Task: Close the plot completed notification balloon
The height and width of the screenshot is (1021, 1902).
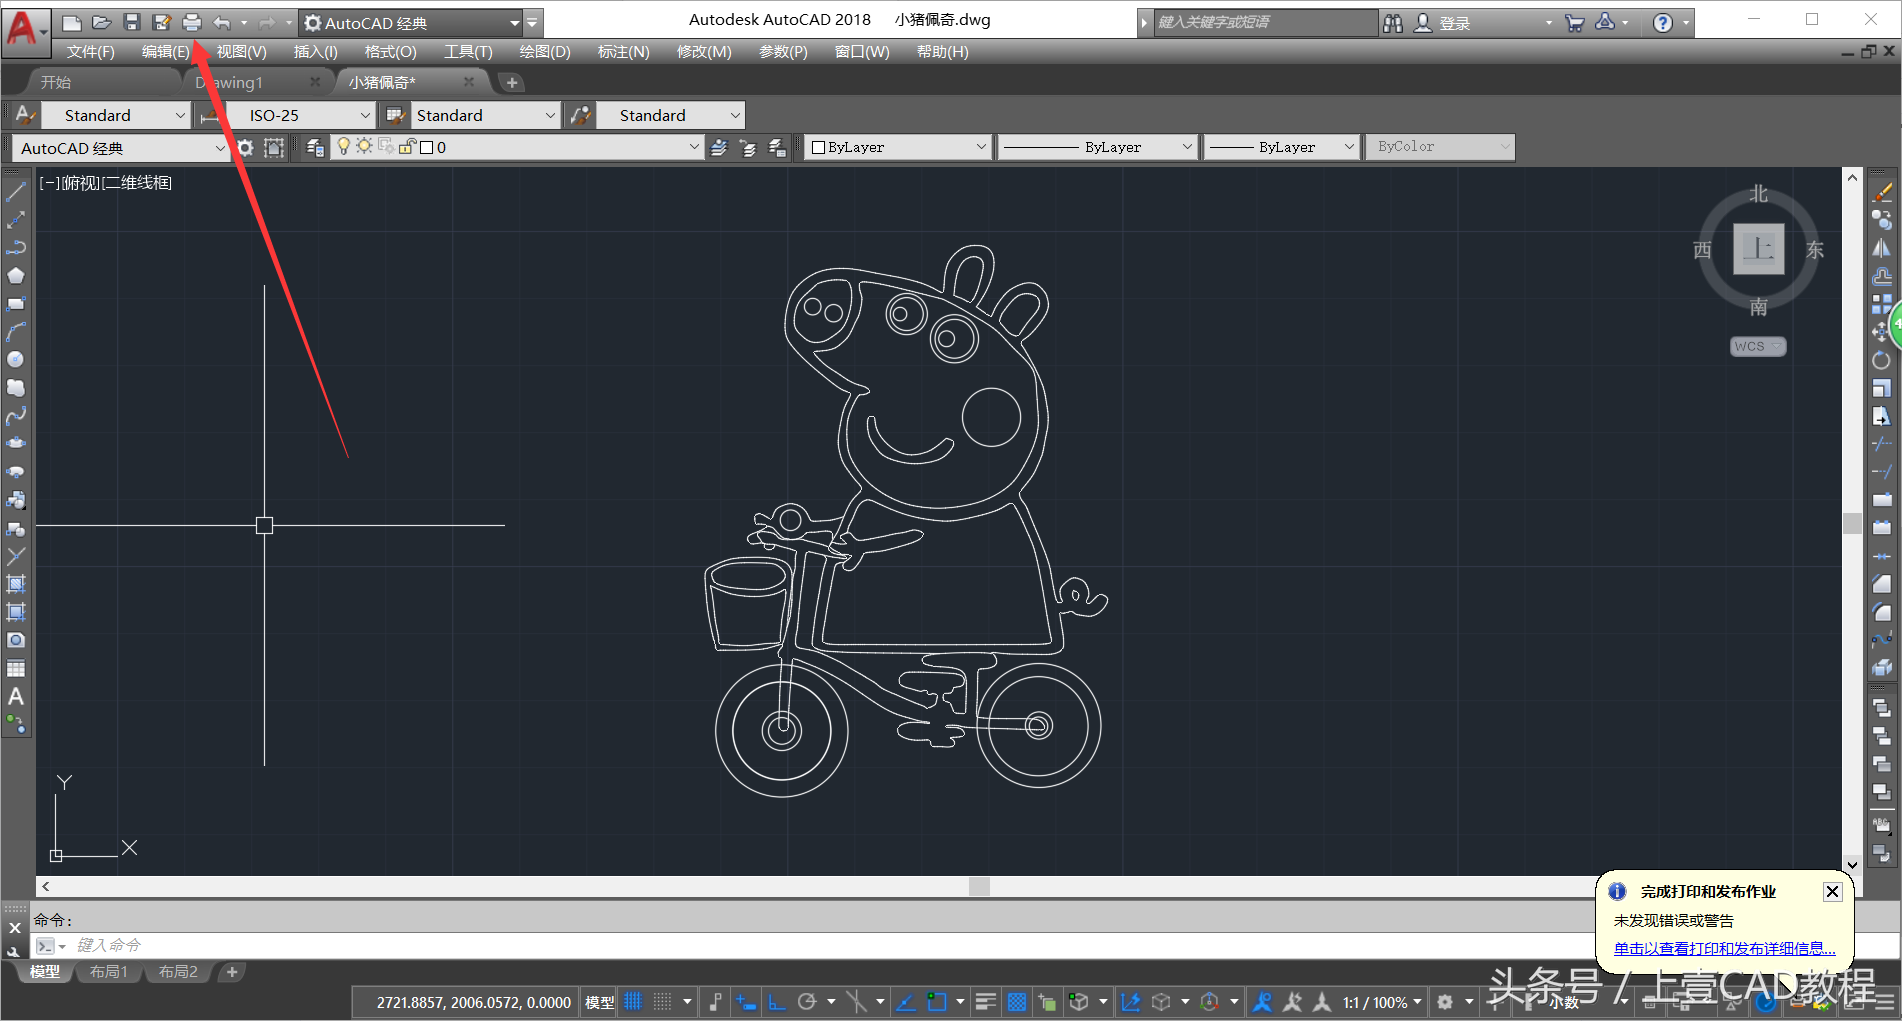Action: (x=1832, y=891)
